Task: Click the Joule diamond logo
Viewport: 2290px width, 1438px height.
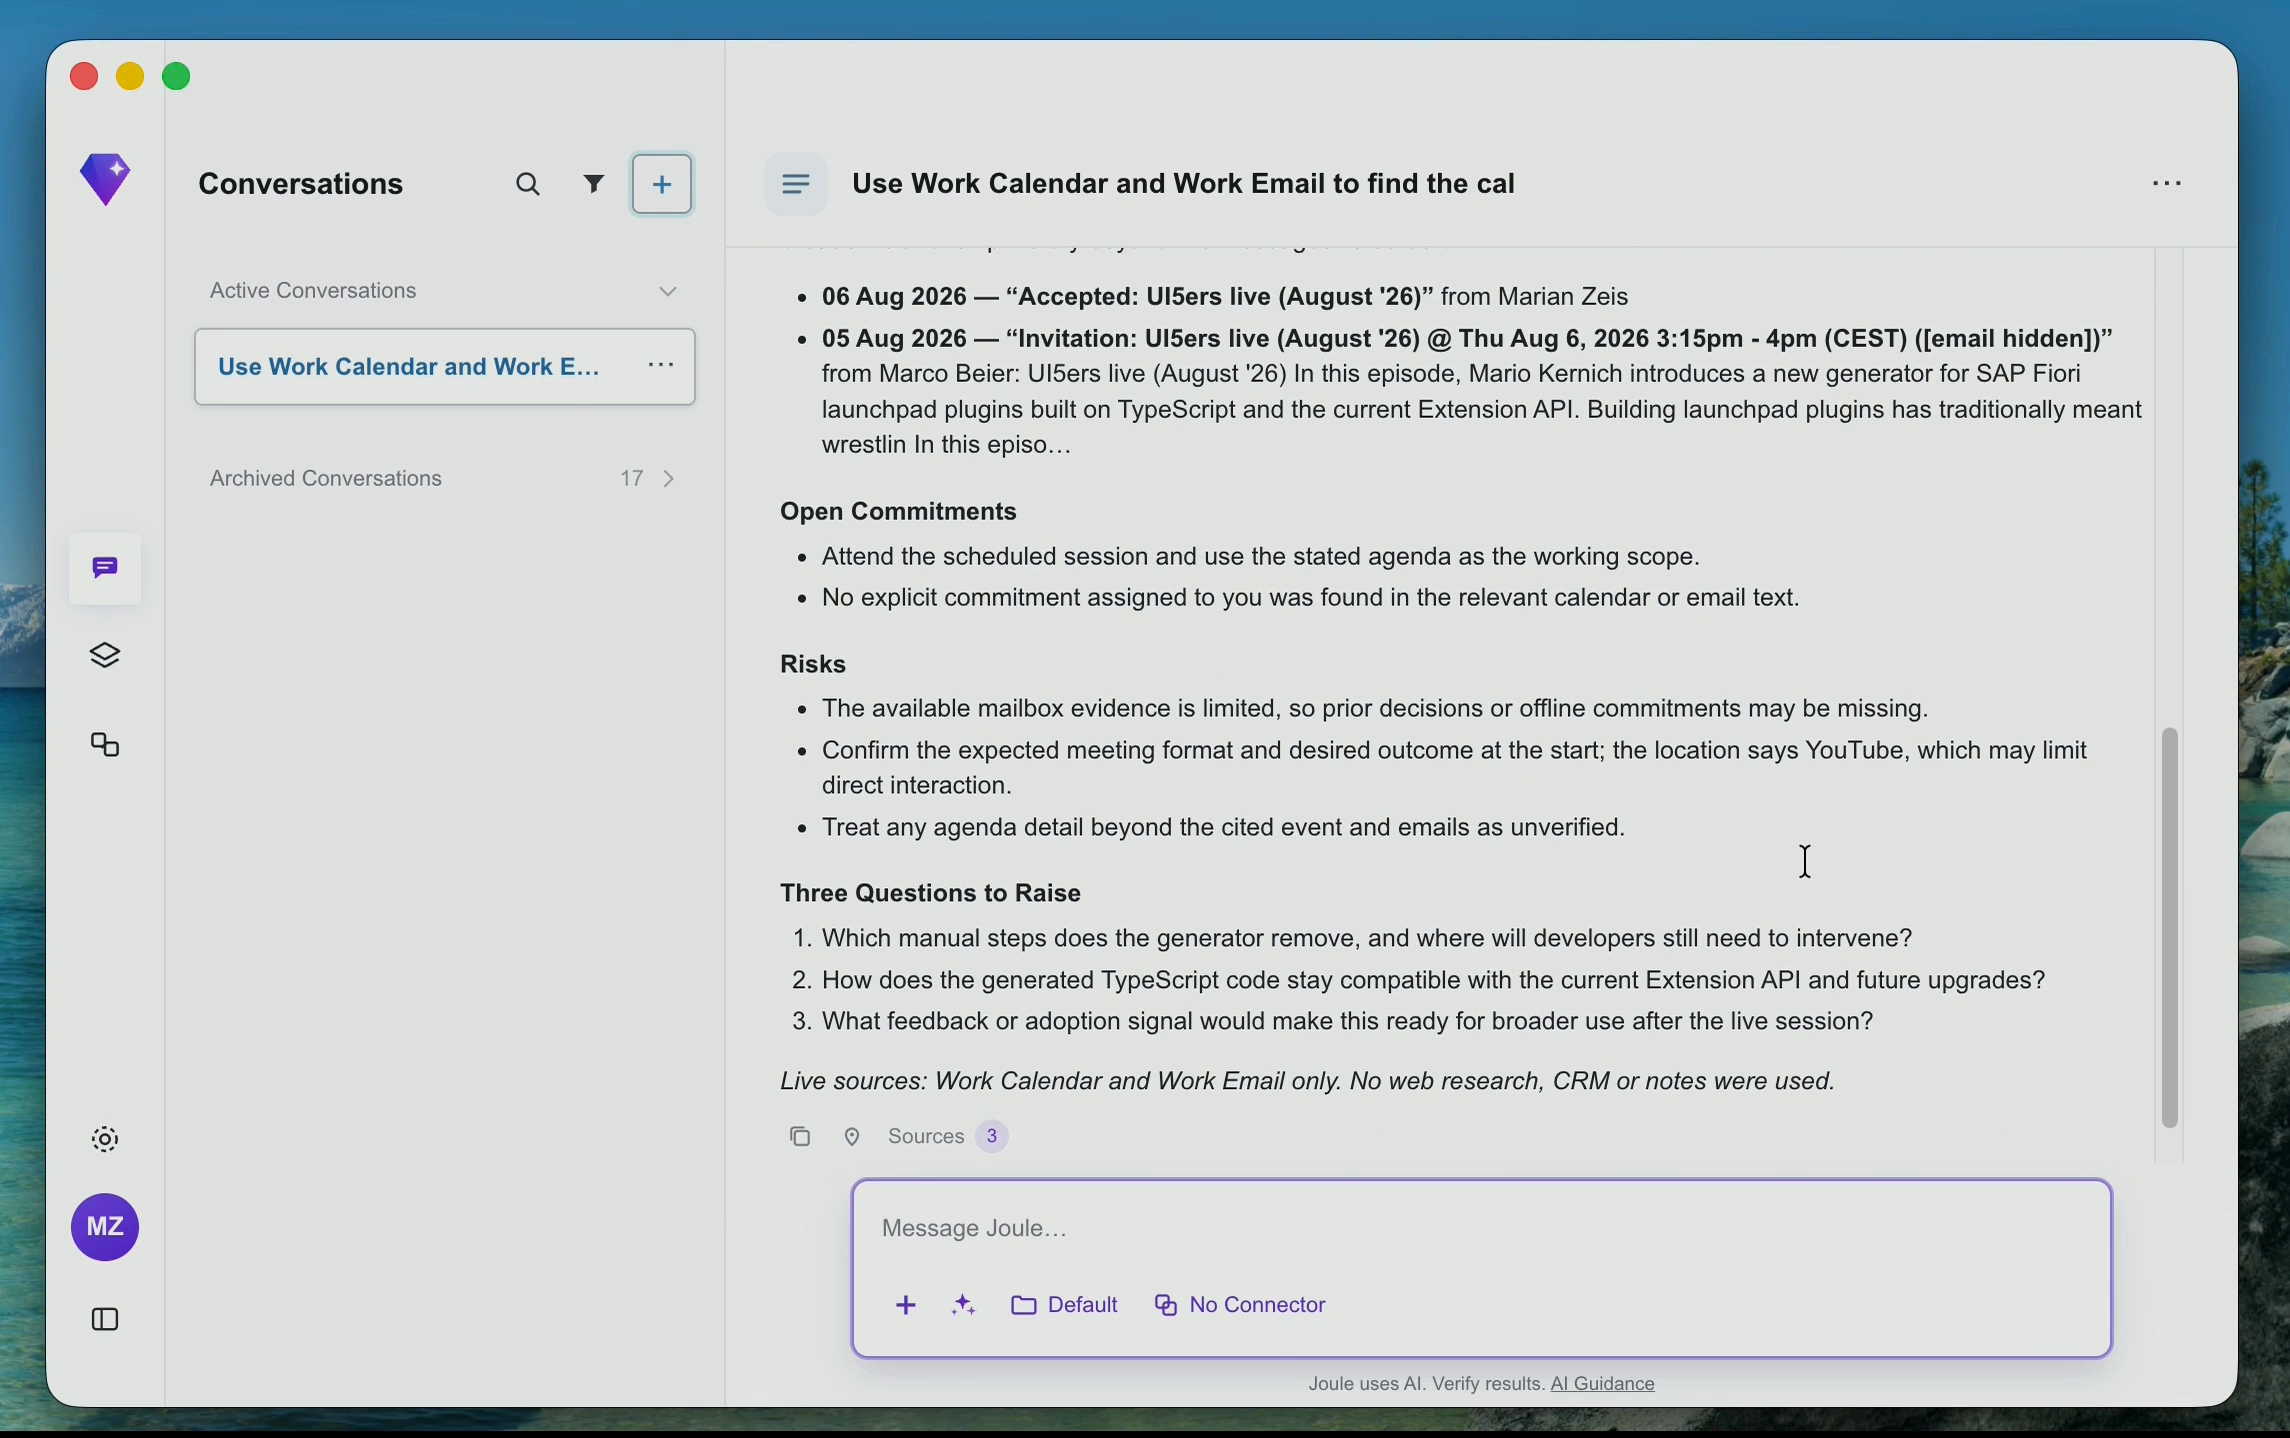Action: point(105,180)
